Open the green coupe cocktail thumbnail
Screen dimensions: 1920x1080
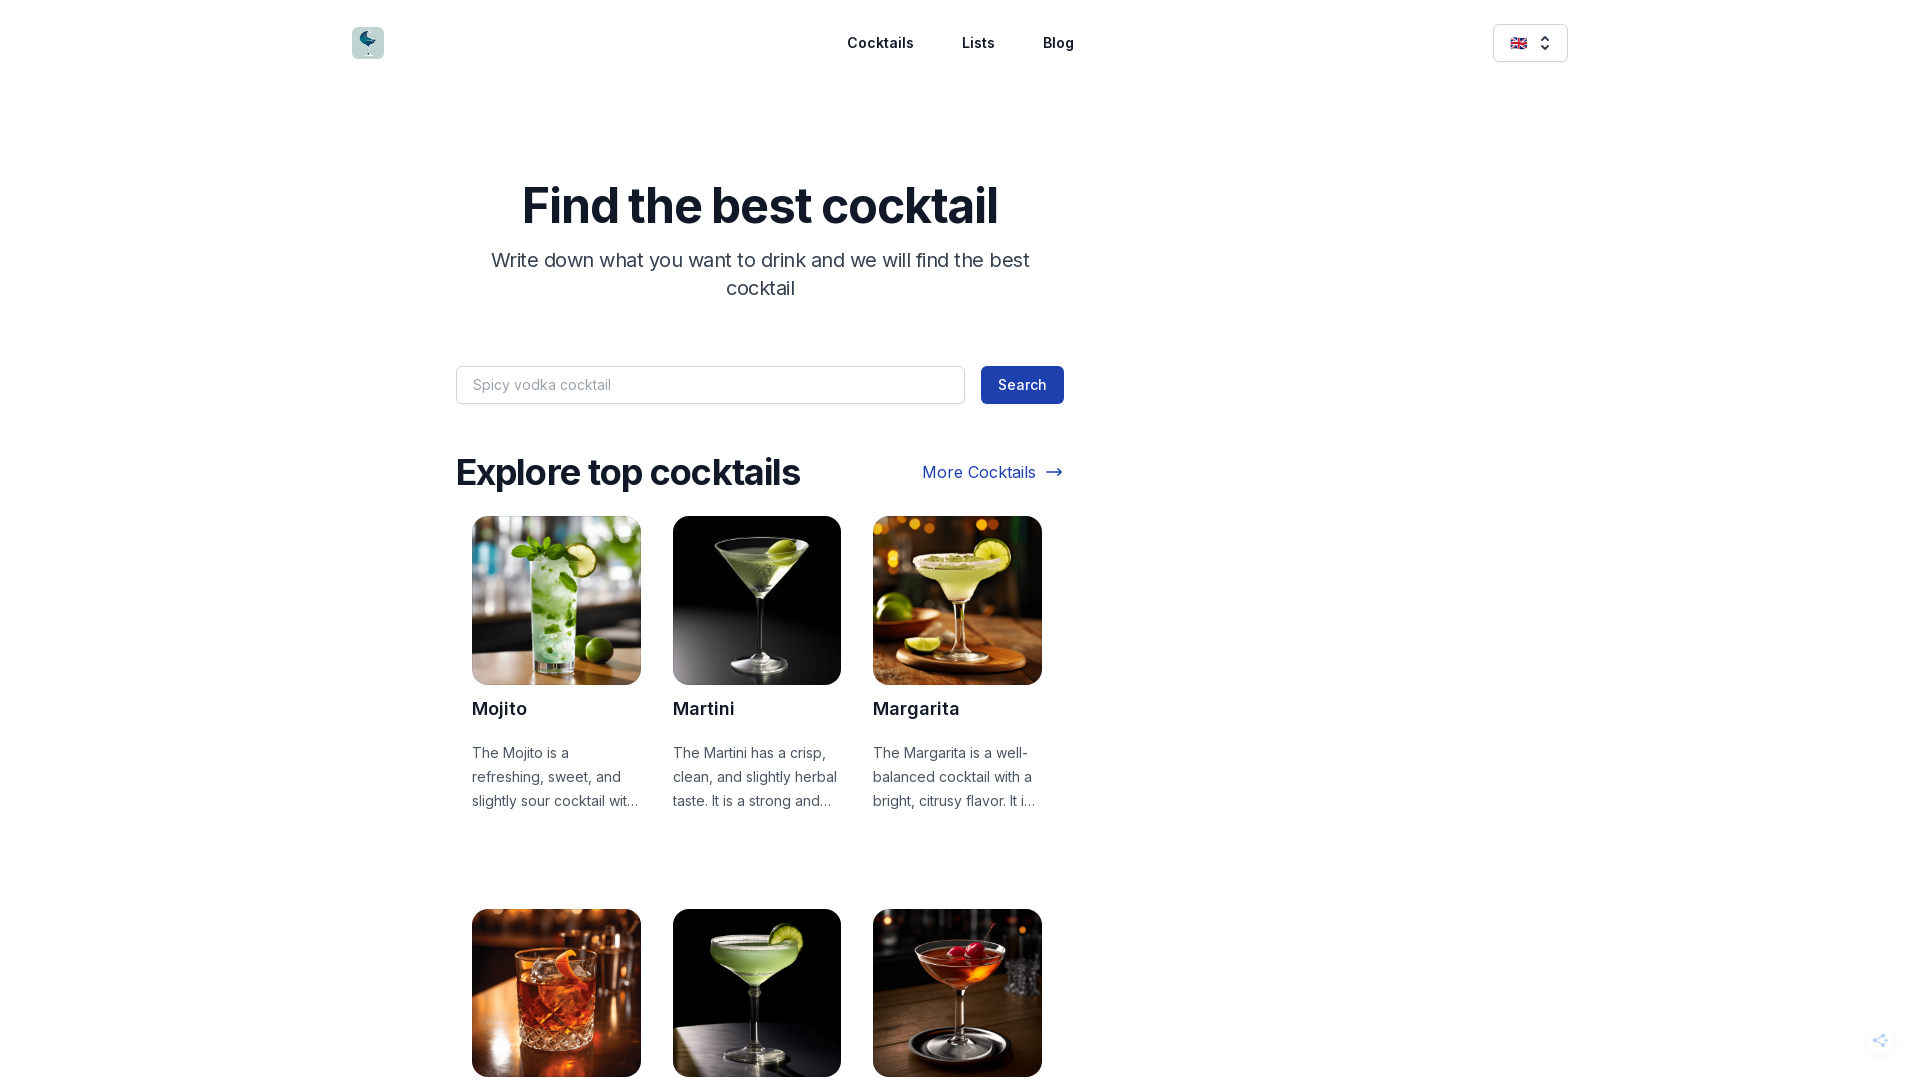click(757, 993)
